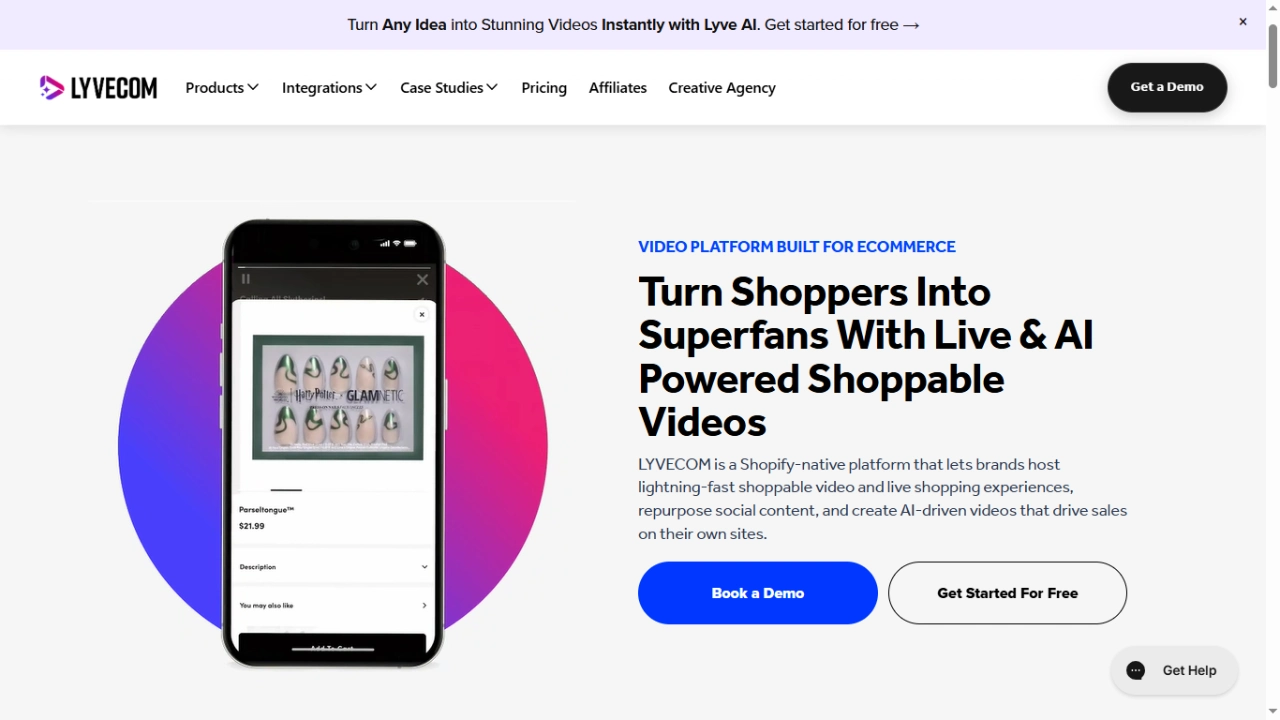Click the Glamnetic nails product image
This screenshot has height=720, width=1280.
pos(338,398)
